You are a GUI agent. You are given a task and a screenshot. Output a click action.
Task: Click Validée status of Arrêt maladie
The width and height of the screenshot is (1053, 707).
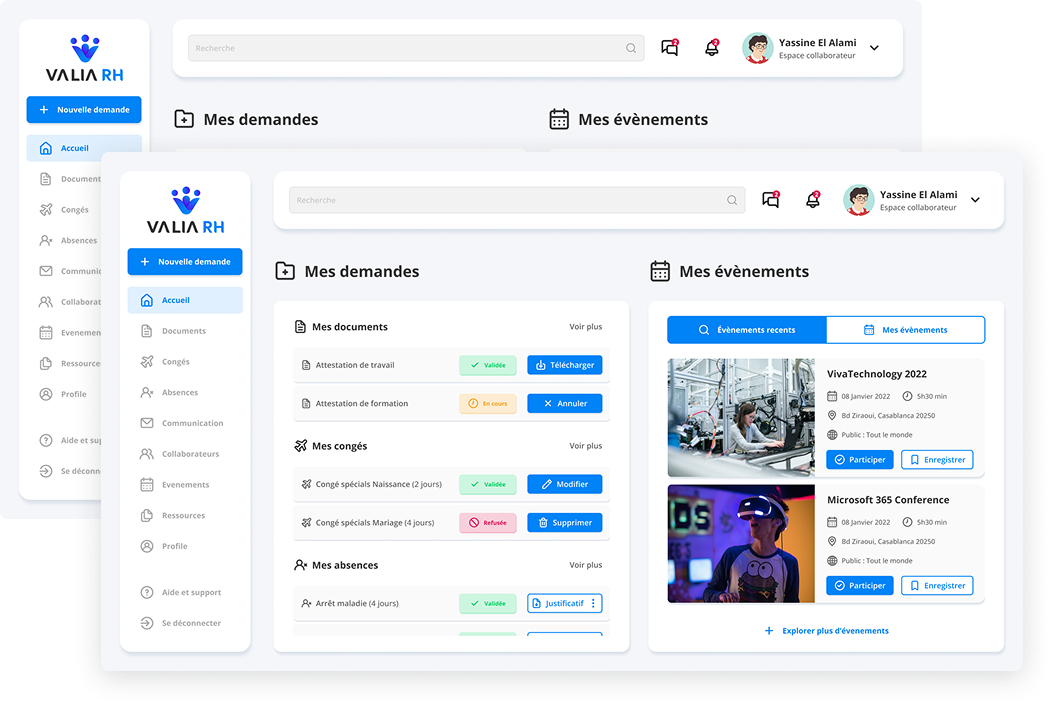tap(488, 603)
